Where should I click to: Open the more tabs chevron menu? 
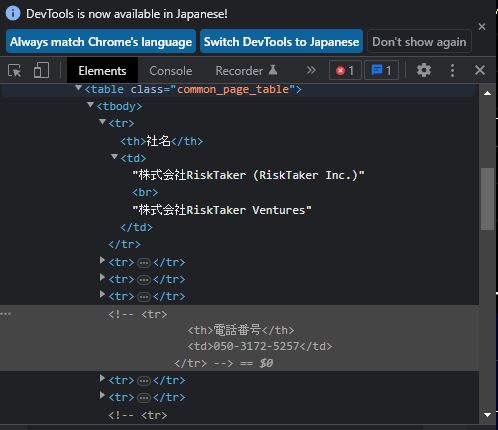(x=311, y=70)
